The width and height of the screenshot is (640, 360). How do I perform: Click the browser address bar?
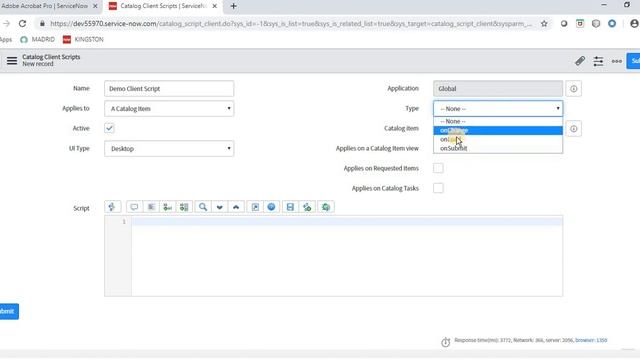(291, 24)
